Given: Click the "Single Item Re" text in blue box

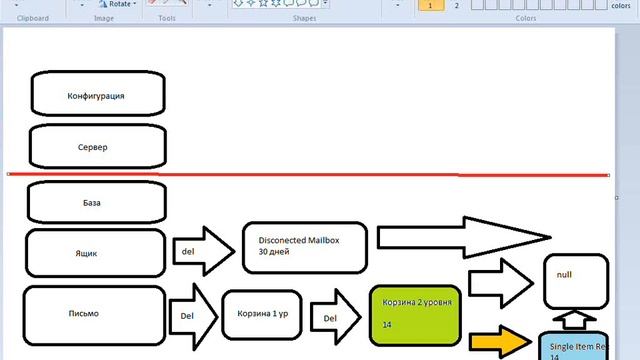Looking at the screenshot, I should 578,347.
